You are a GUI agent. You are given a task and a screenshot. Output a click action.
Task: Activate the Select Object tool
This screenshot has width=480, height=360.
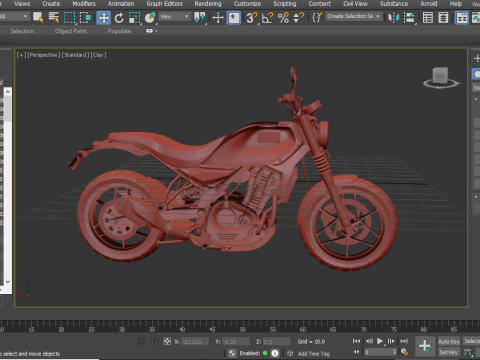coord(38,17)
